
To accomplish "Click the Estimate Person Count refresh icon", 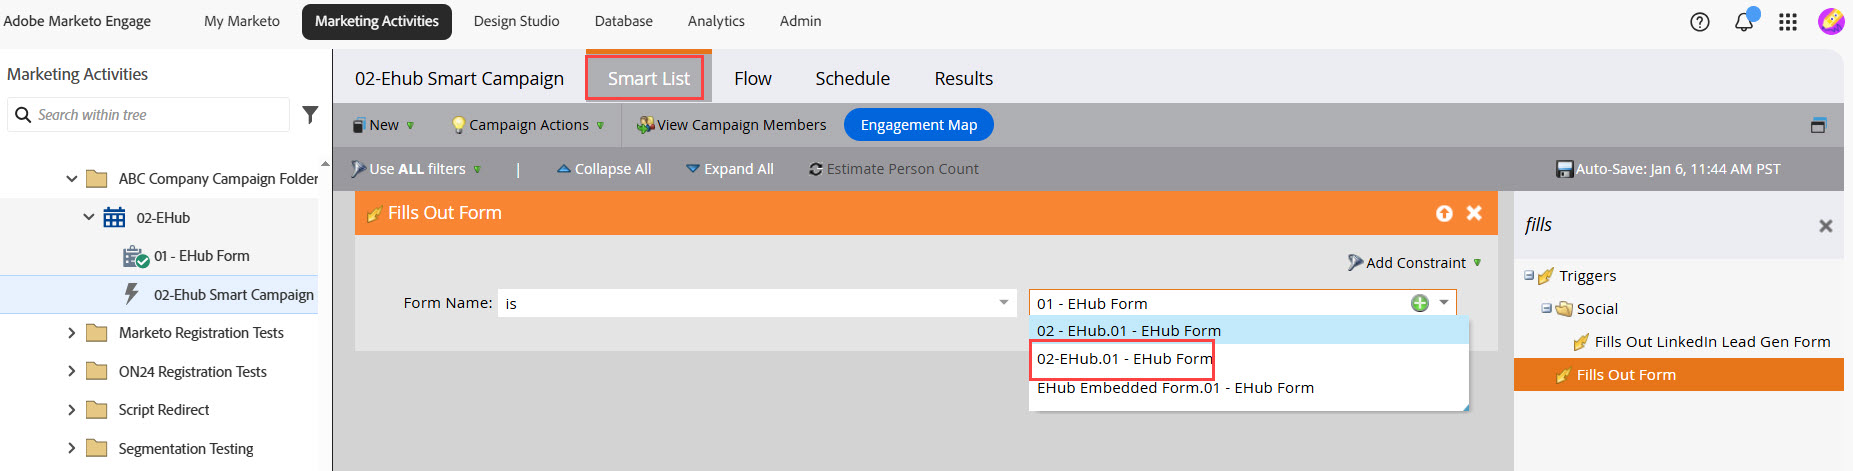I will (816, 169).
